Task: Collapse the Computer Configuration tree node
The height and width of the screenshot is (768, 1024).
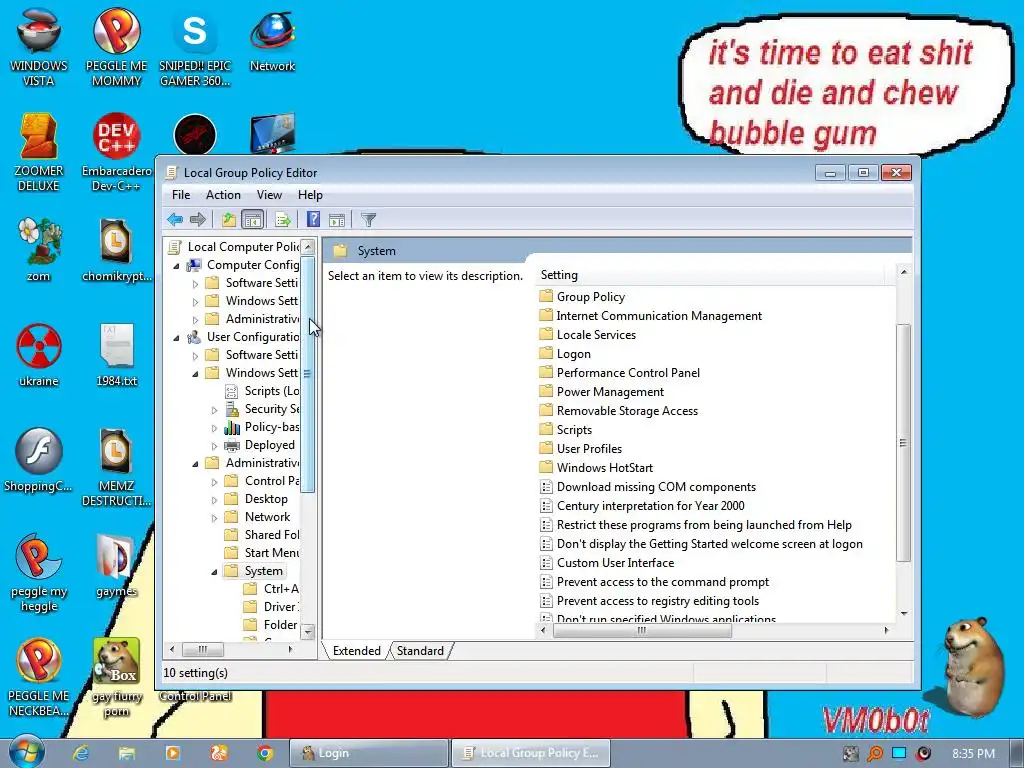Action: [176, 266]
